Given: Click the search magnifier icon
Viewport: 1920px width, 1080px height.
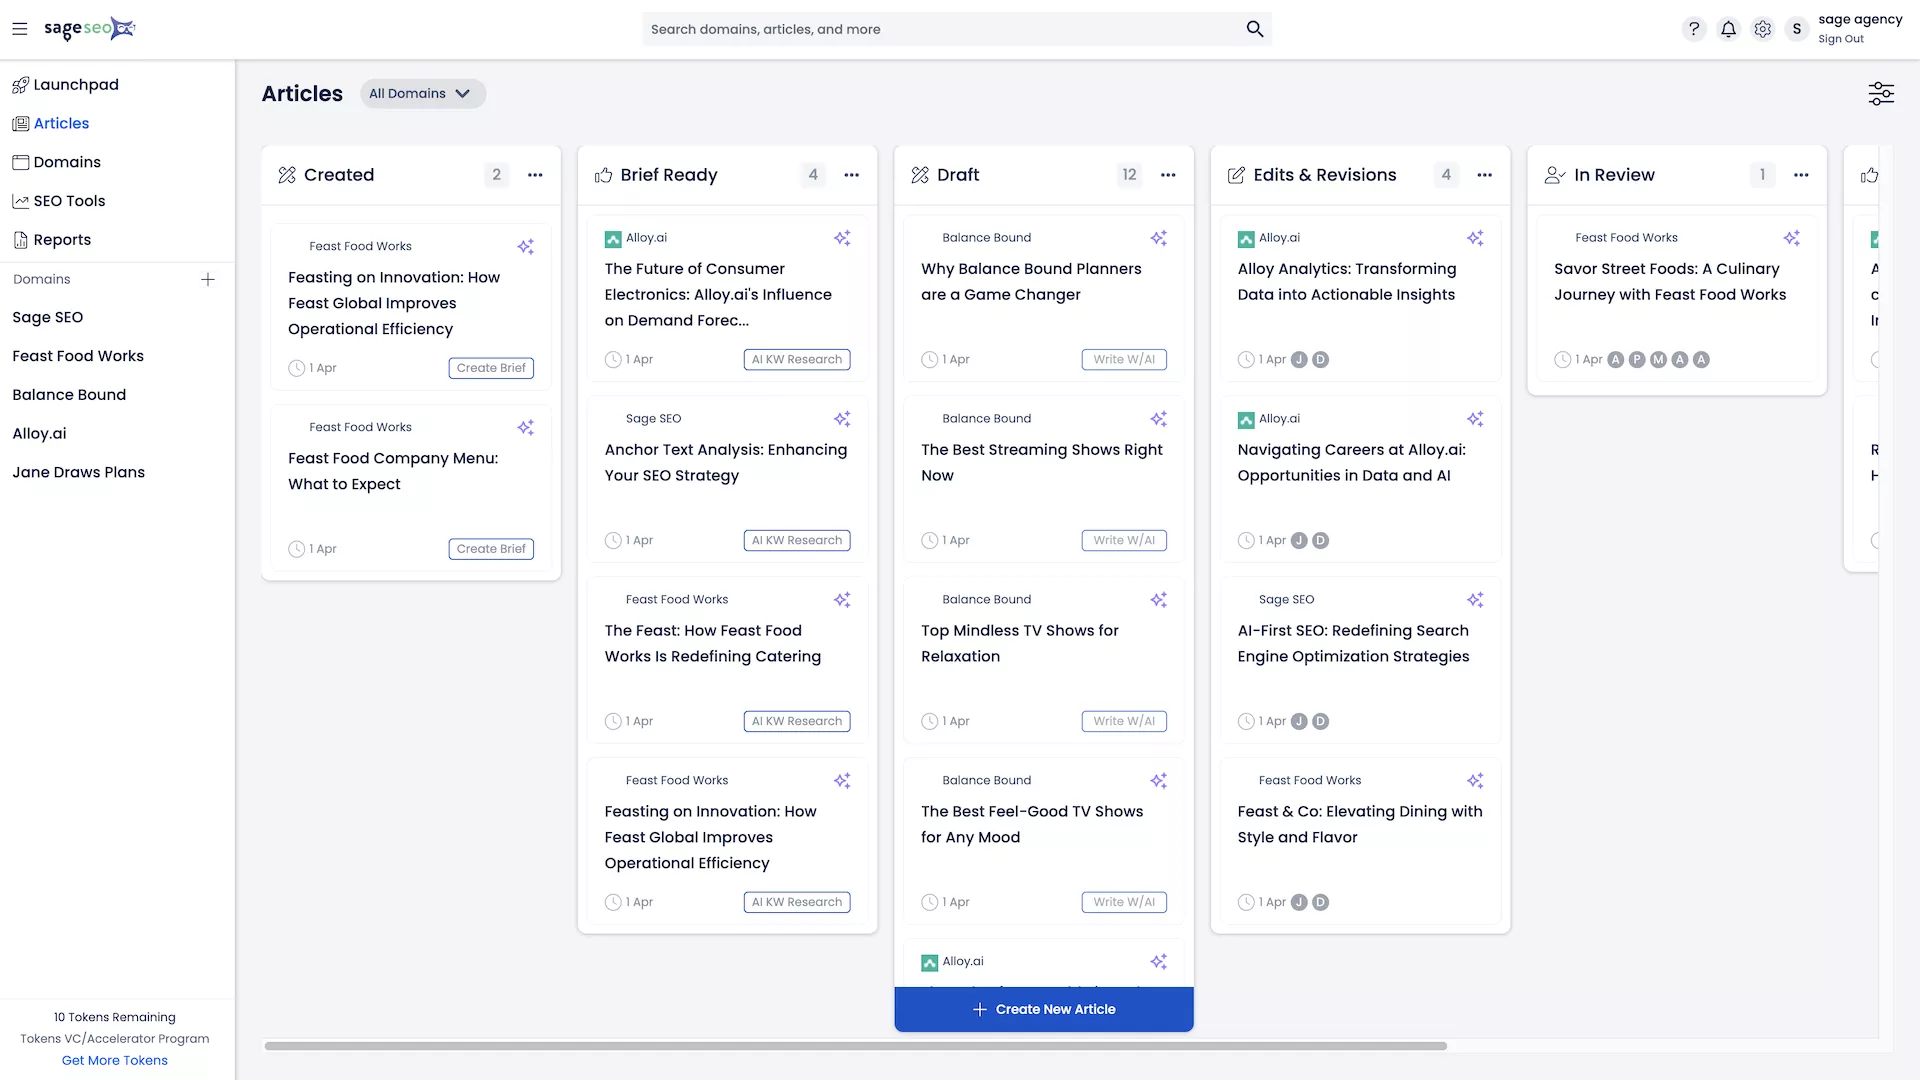Looking at the screenshot, I should click(1254, 29).
